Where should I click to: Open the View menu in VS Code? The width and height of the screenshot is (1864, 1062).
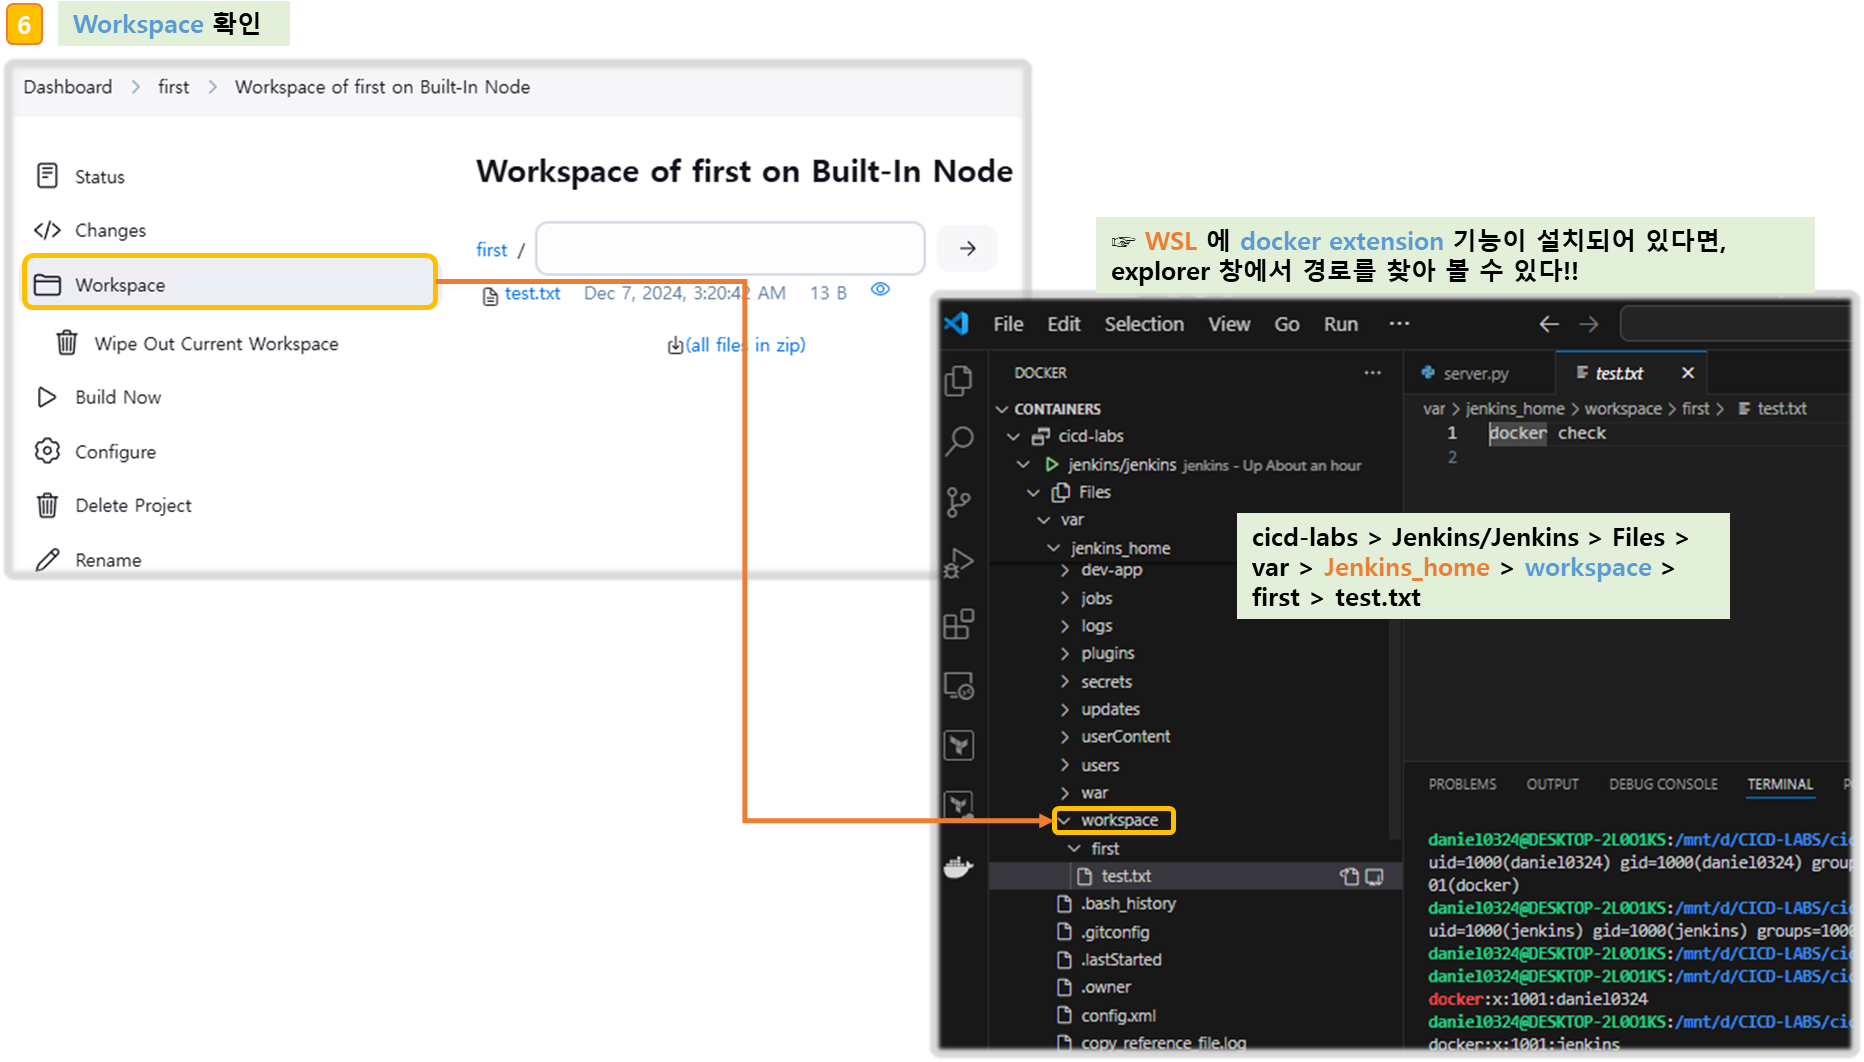(1229, 324)
